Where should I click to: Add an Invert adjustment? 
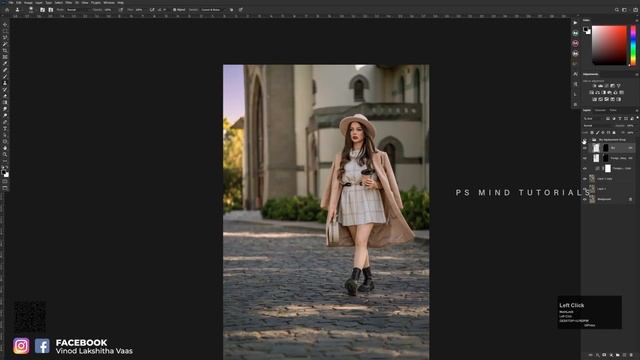tap(594, 99)
